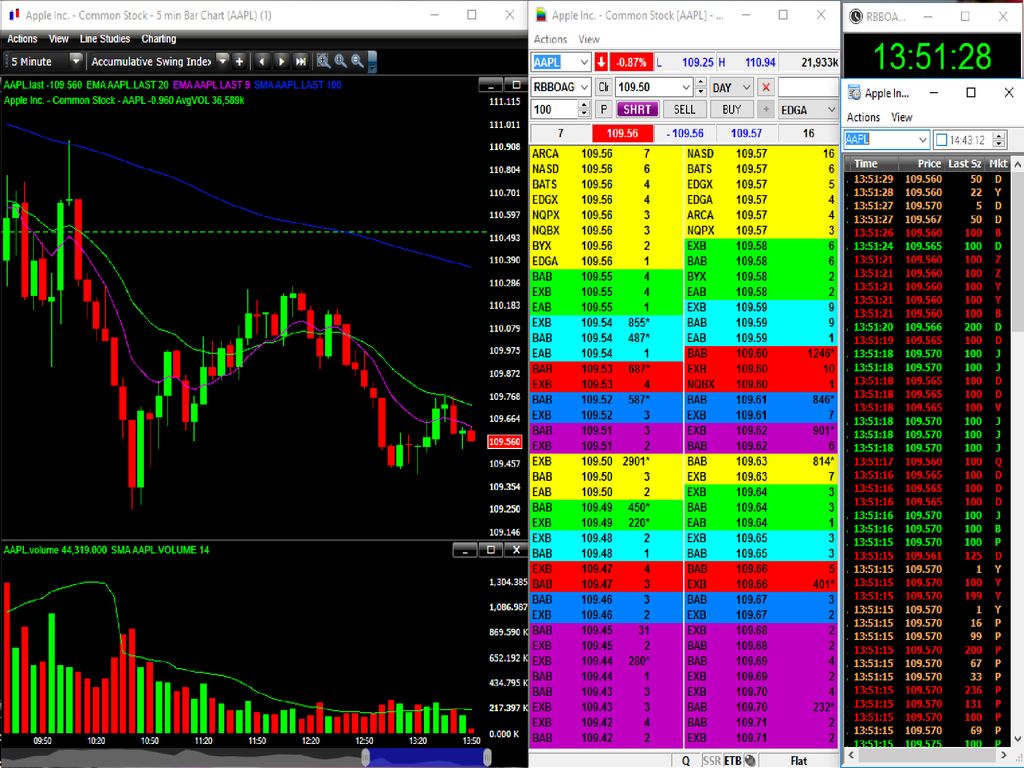Viewport: 1024px width, 768px height.
Task: Click the clock window title icon
Action: [856, 16]
